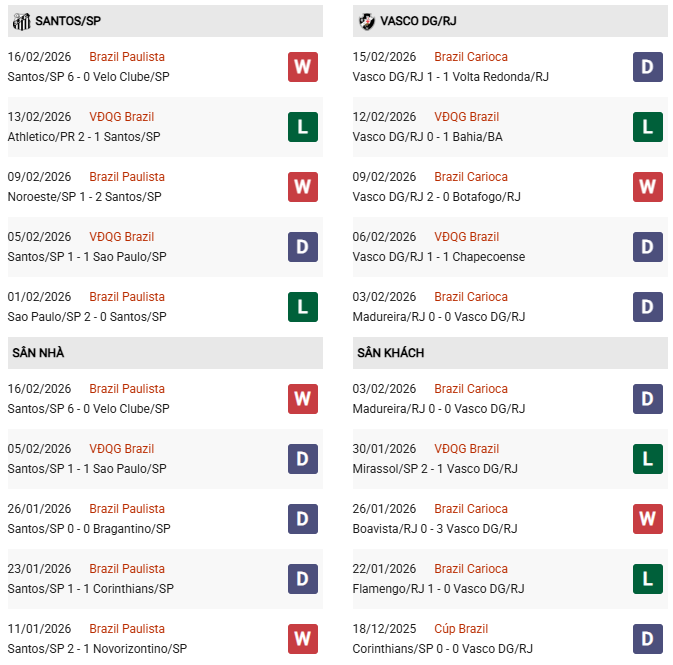Click the L badge for Flamengo 1-0 Vasco
This screenshot has height=665, width=673.
click(647, 579)
